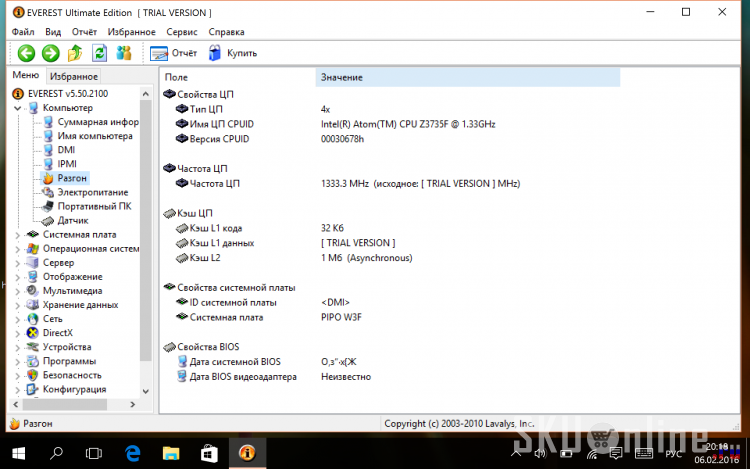Image resolution: width=750 pixels, height=469 pixels.
Task: Click the Отчёт report toolbar button
Action: point(173,53)
